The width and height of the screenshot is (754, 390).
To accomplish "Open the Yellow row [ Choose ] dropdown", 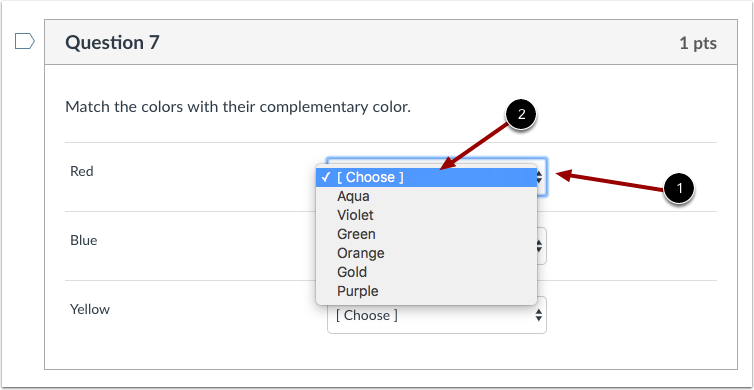I will point(437,315).
